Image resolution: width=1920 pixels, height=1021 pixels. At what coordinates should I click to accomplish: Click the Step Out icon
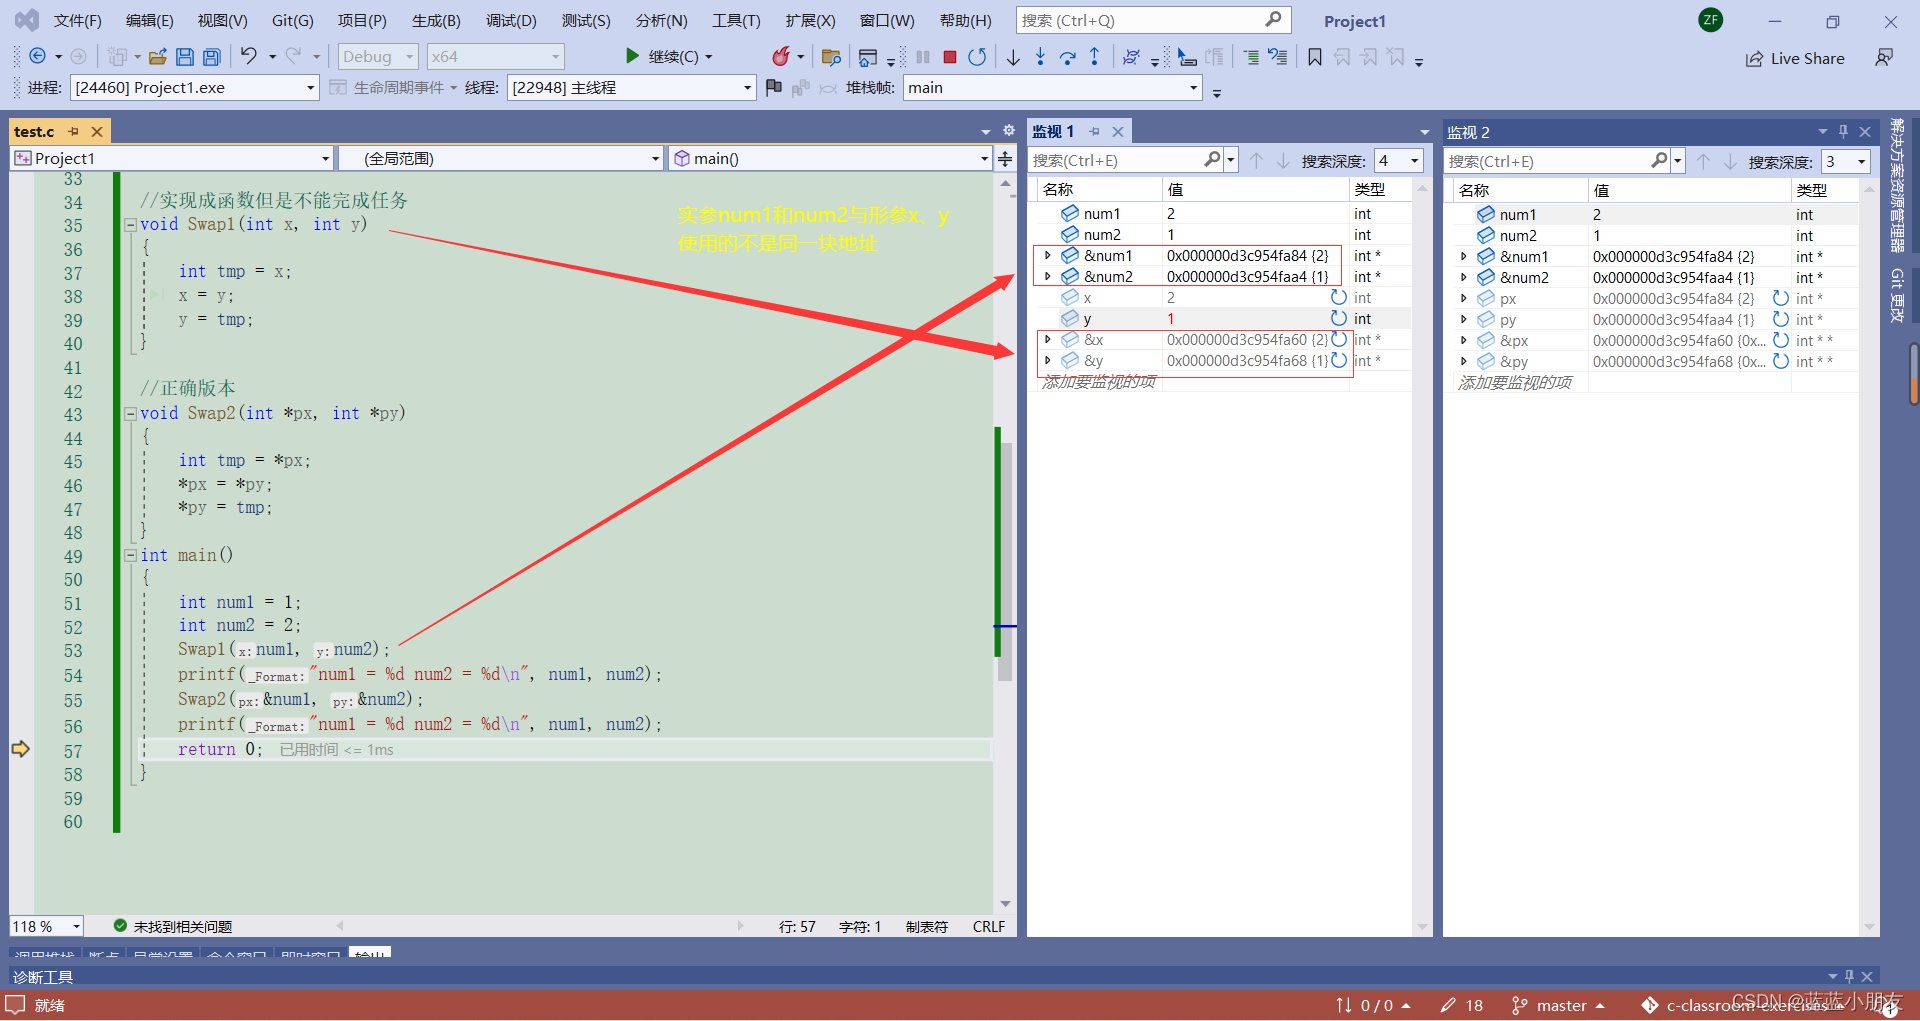coord(1095,57)
